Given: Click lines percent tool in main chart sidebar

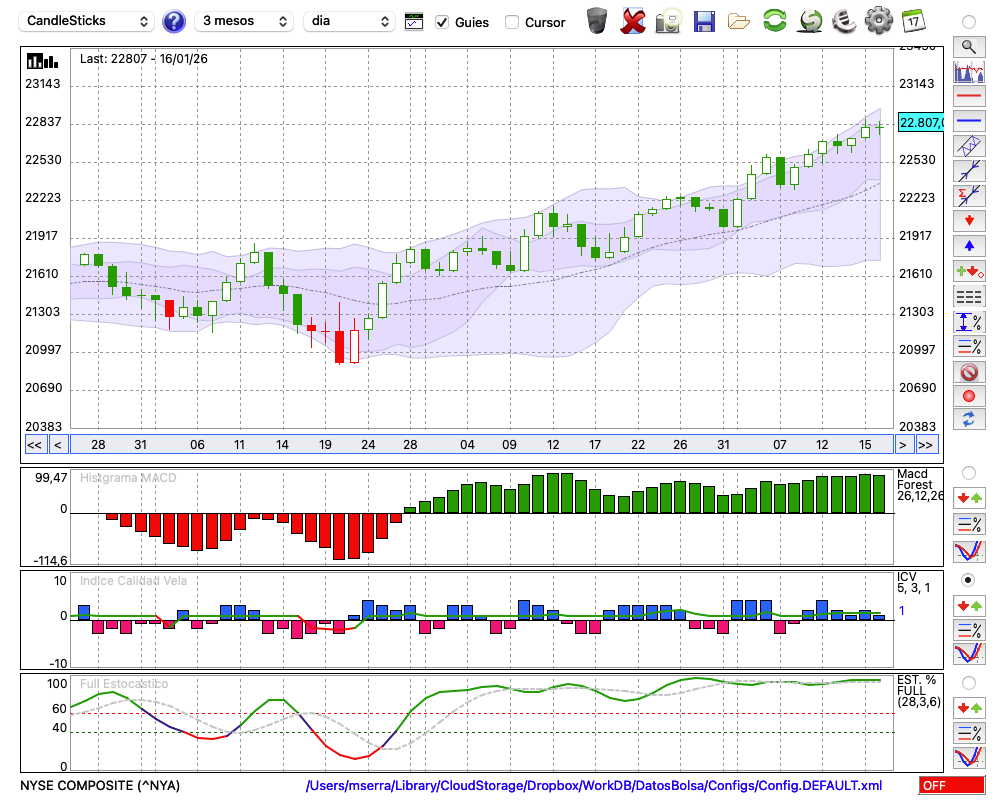Looking at the screenshot, I should click(969, 346).
